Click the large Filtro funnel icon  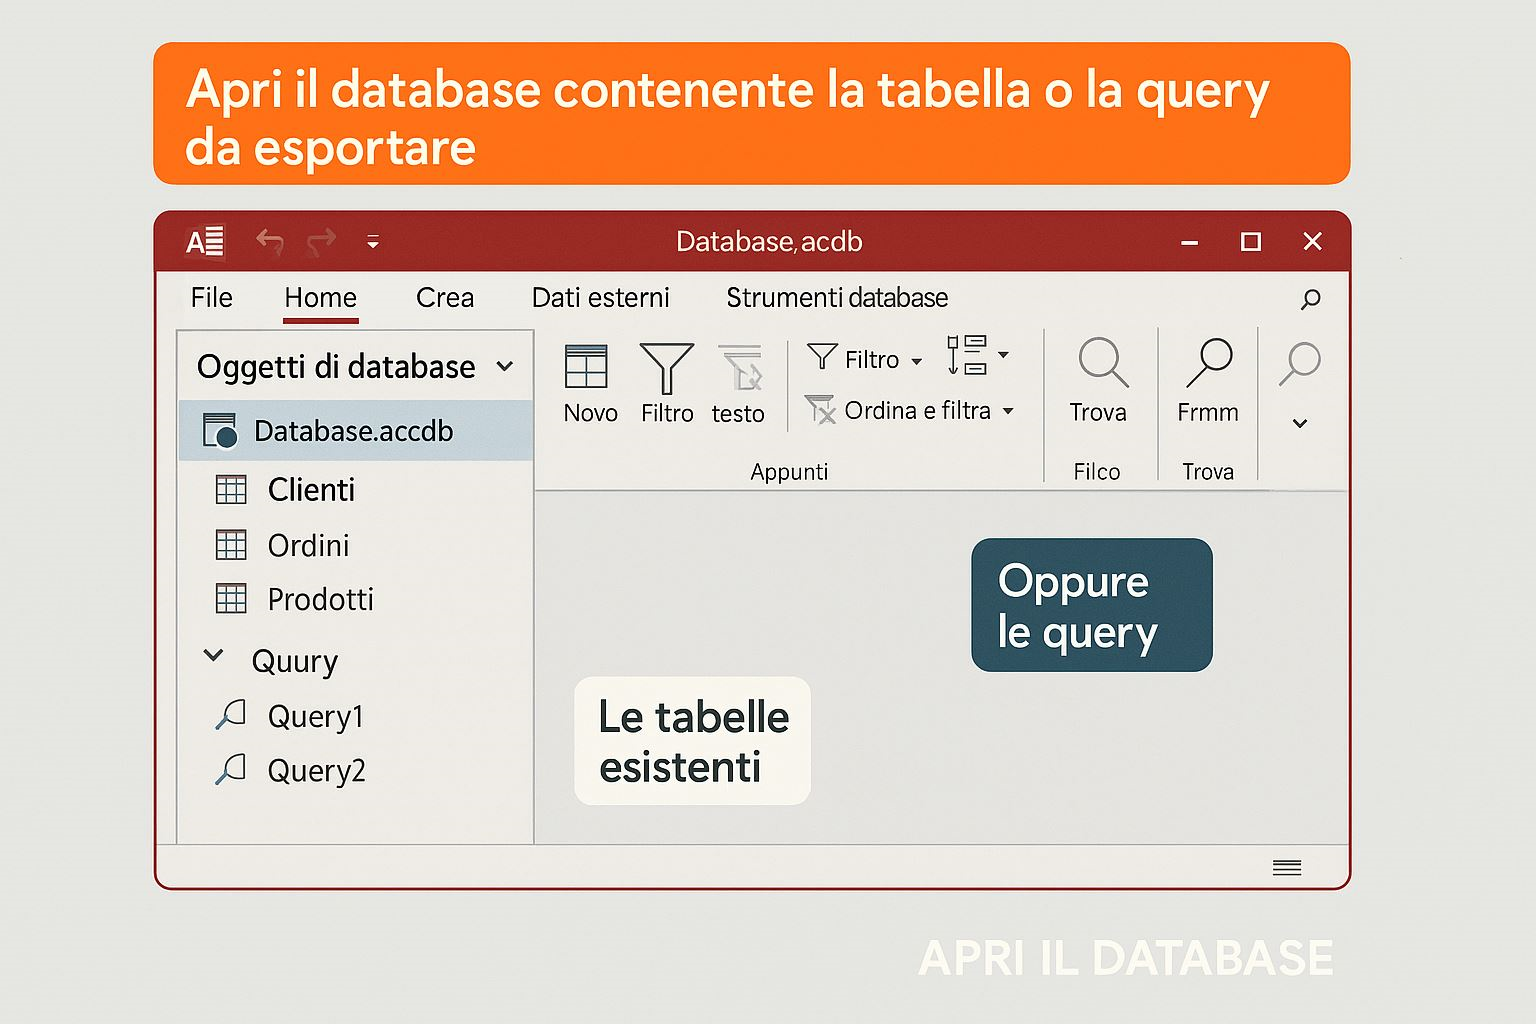[x=666, y=368]
